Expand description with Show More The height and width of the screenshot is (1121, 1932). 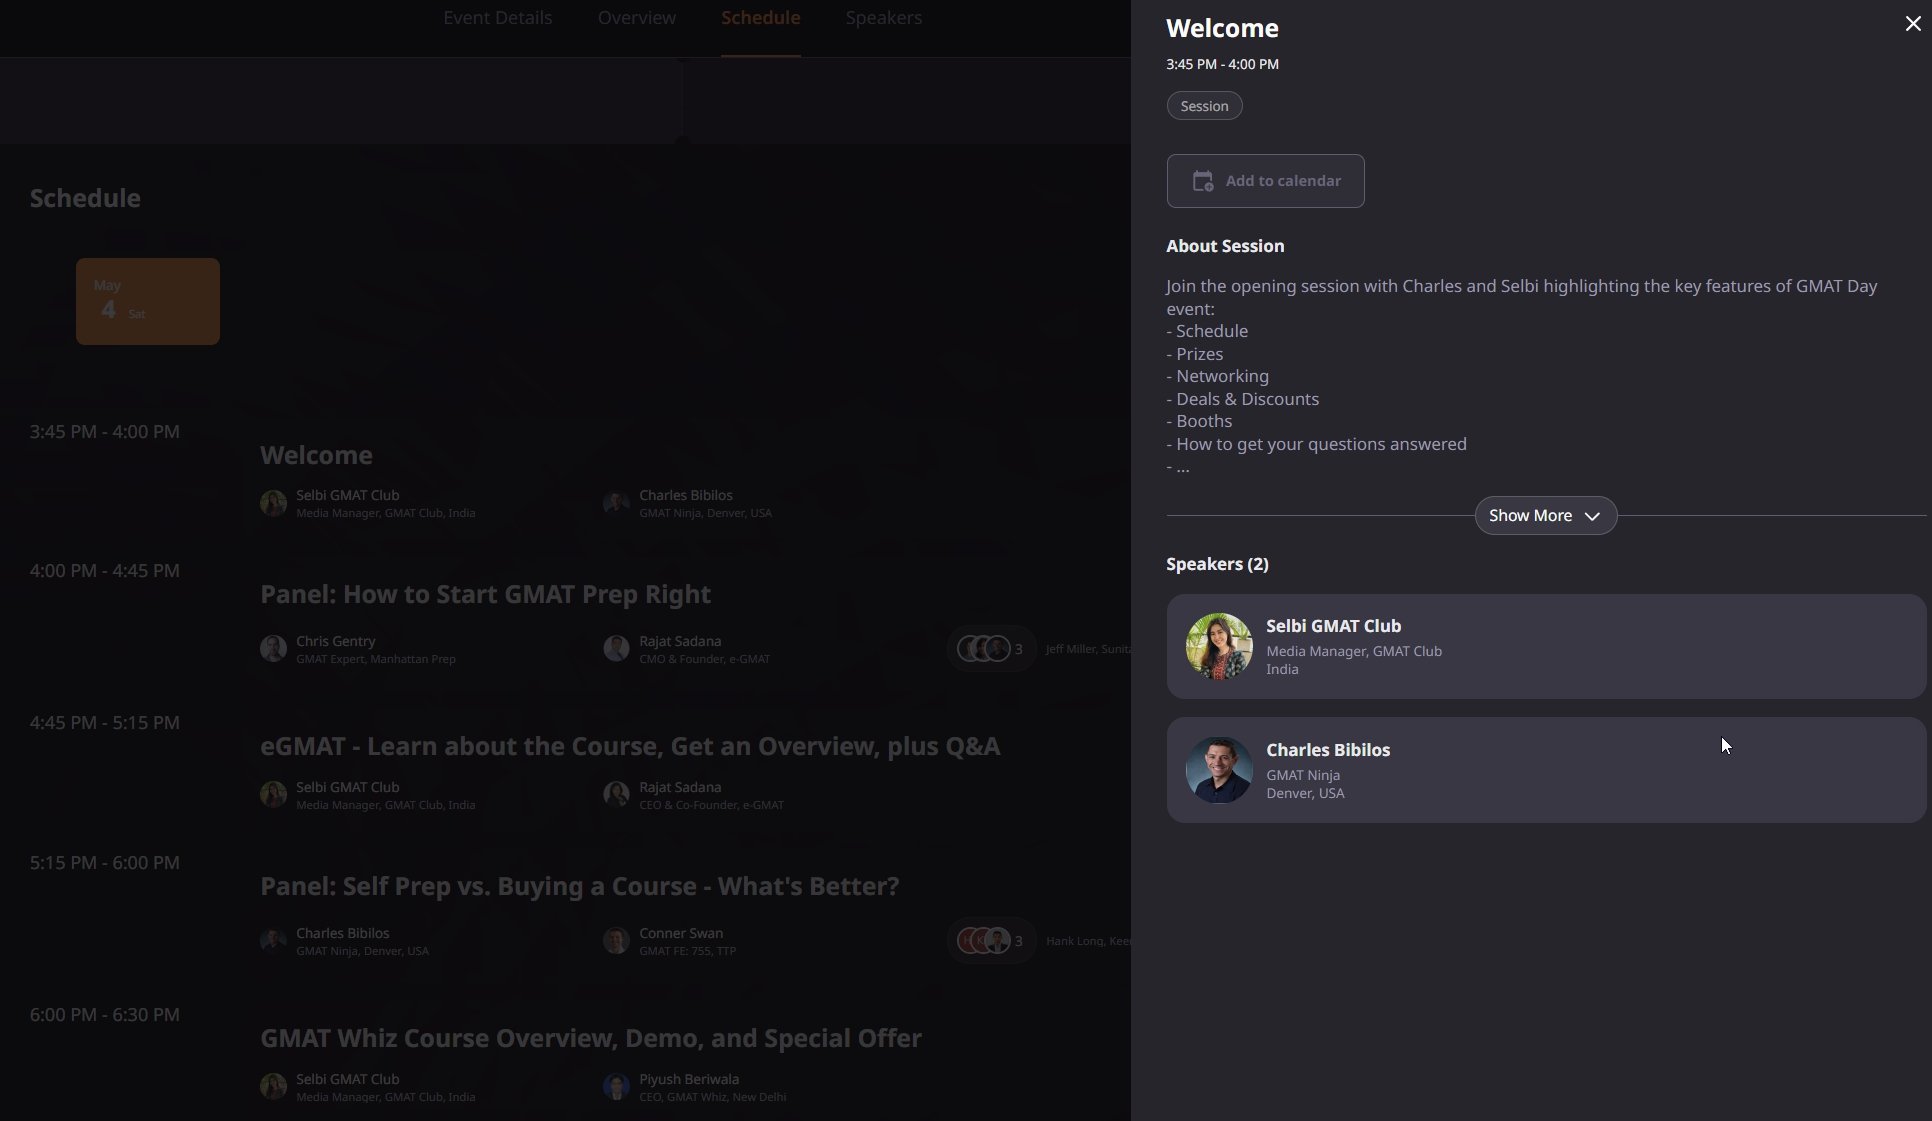click(x=1545, y=516)
